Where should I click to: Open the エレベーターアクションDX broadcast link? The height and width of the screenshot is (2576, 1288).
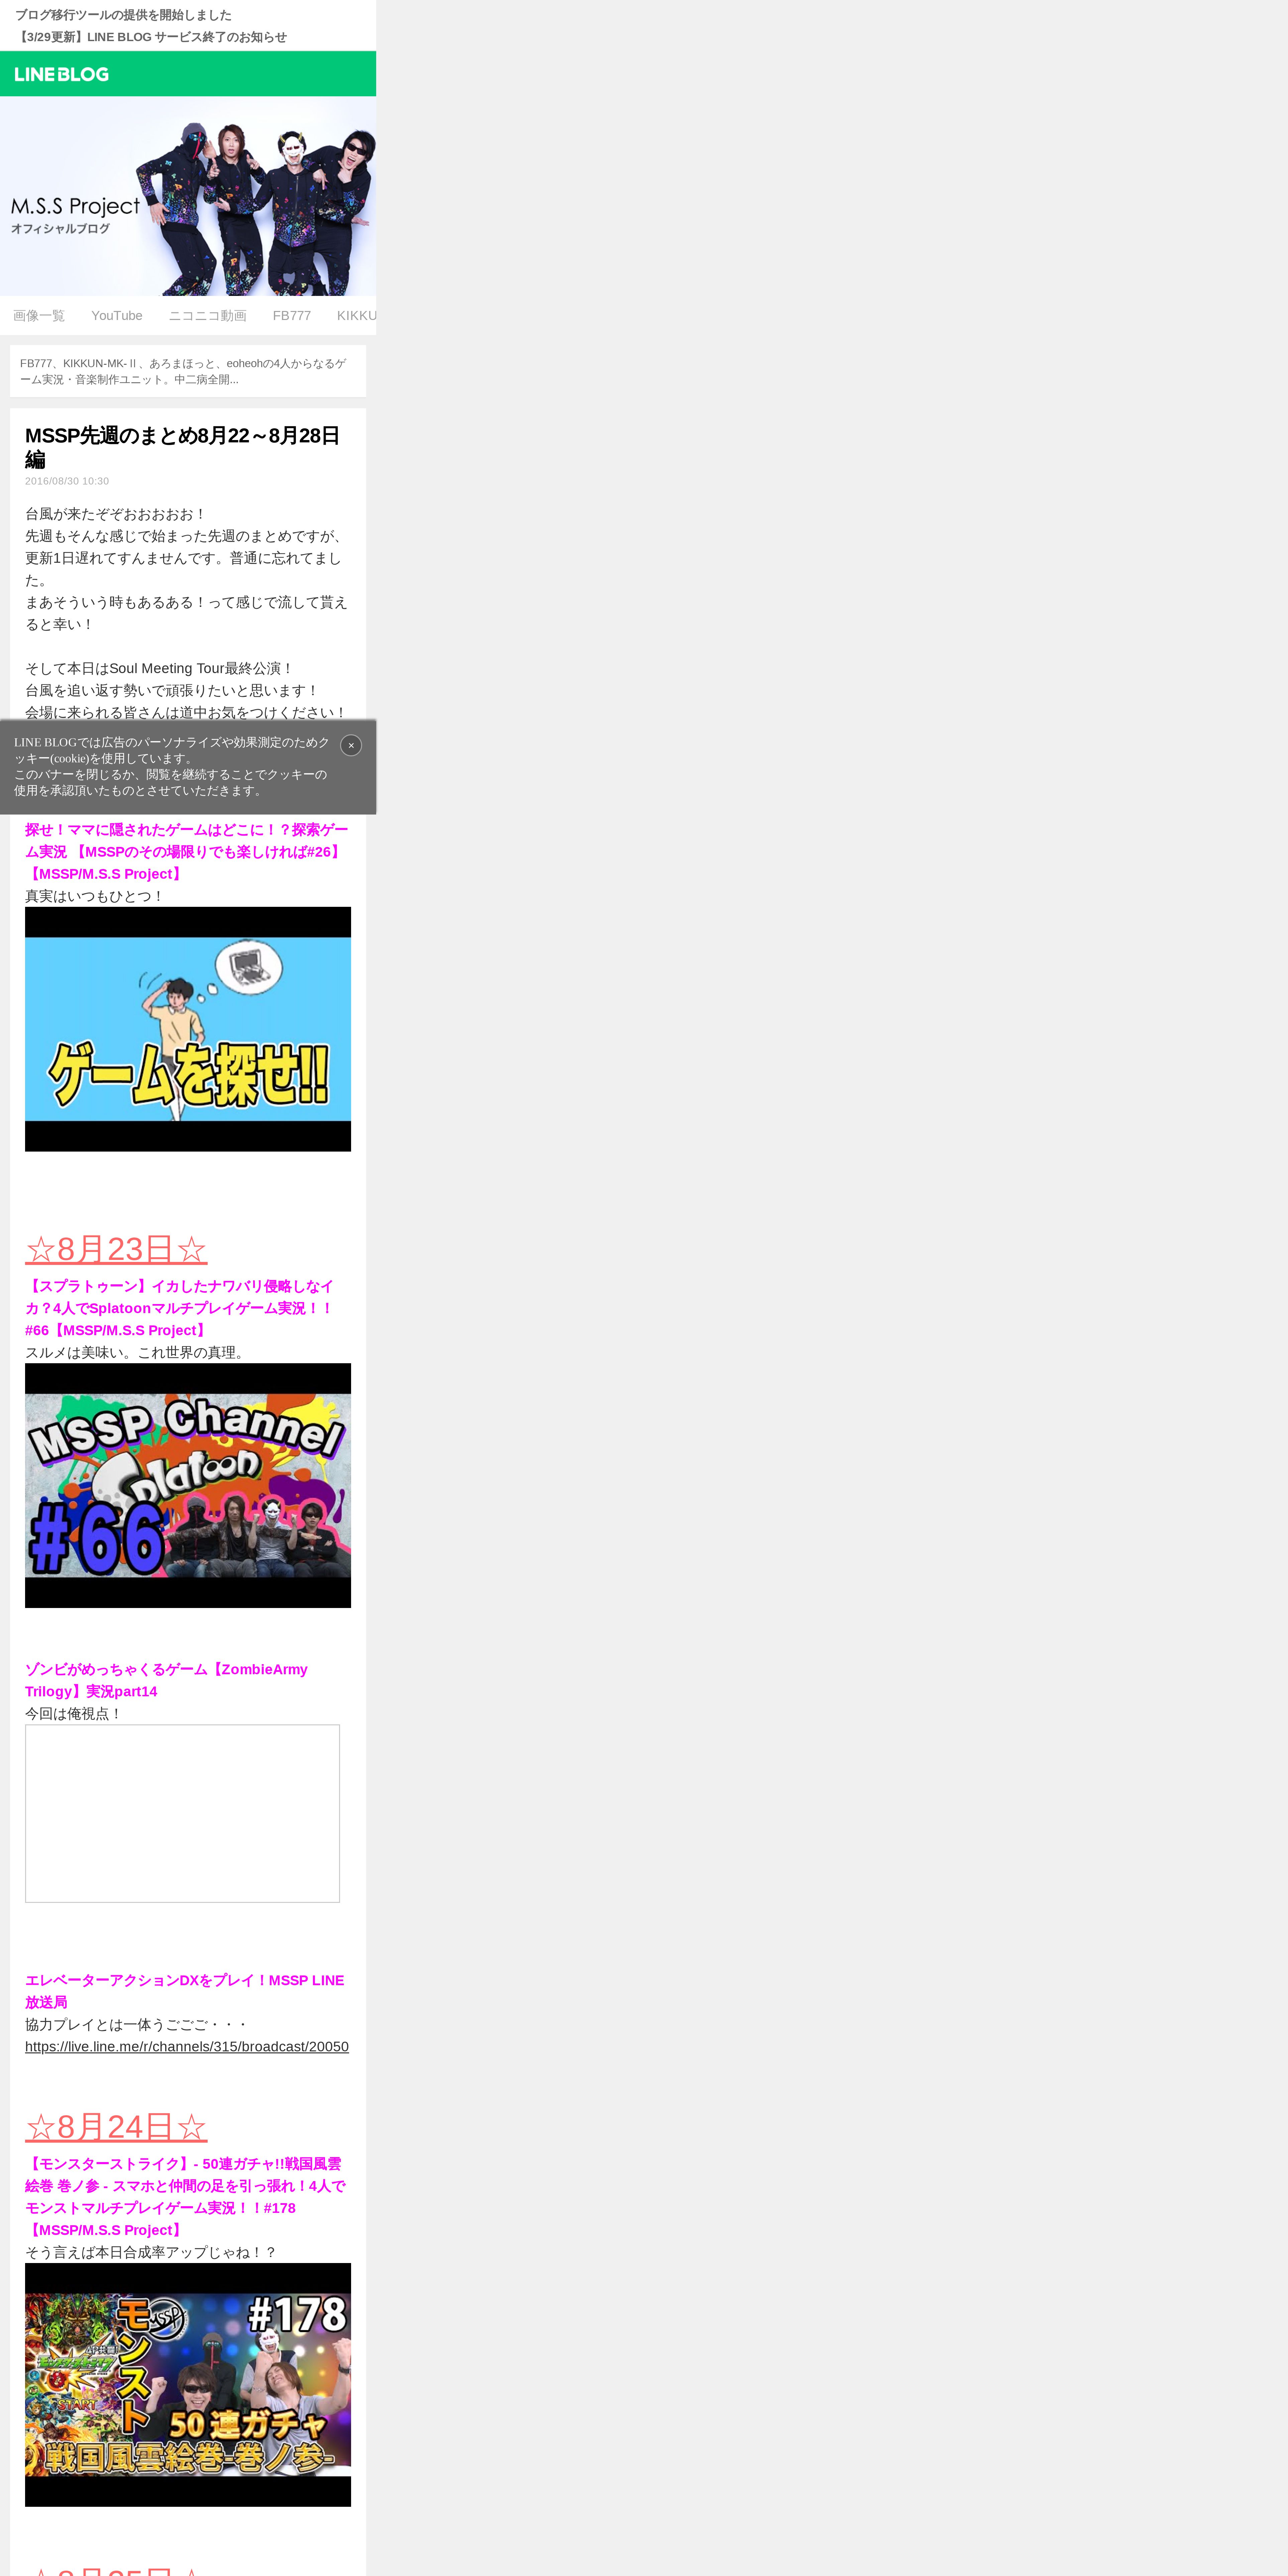pyautogui.click(x=185, y=1991)
